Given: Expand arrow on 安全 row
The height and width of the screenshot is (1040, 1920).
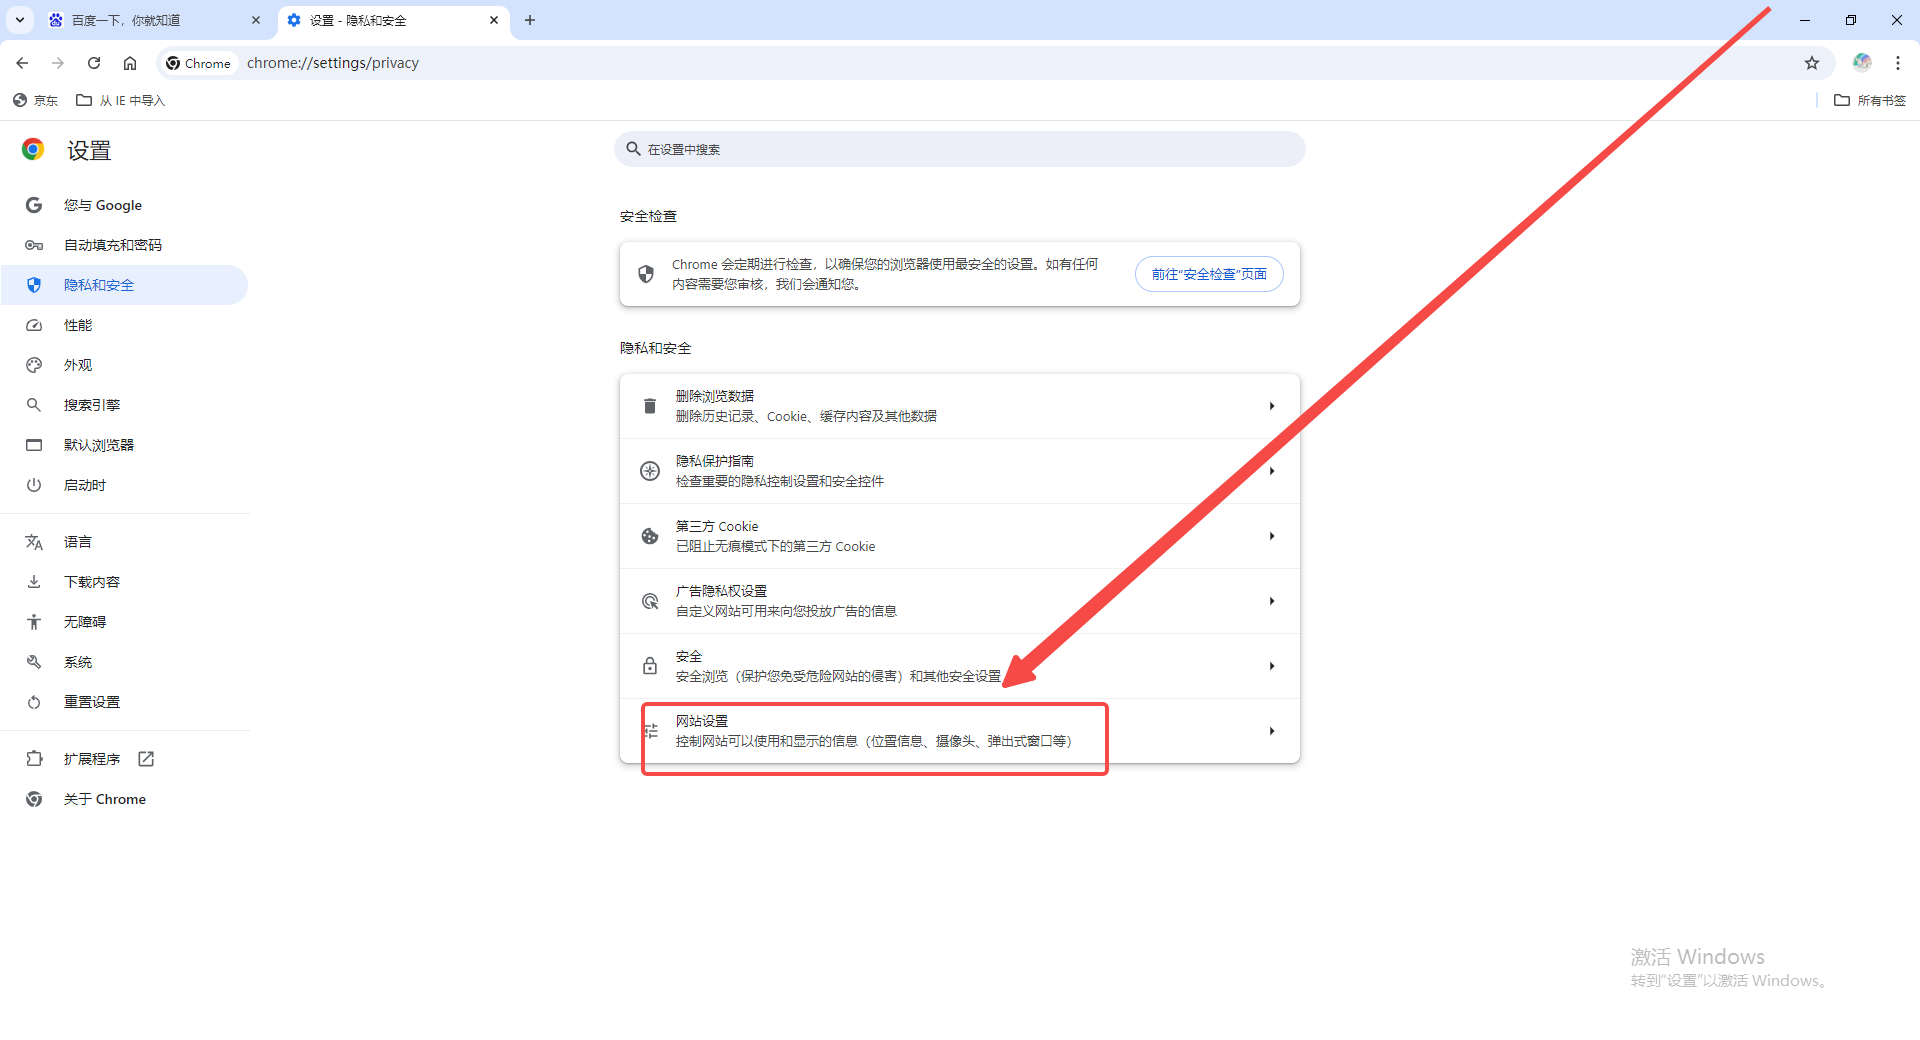Looking at the screenshot, I should click(1271, 666).
